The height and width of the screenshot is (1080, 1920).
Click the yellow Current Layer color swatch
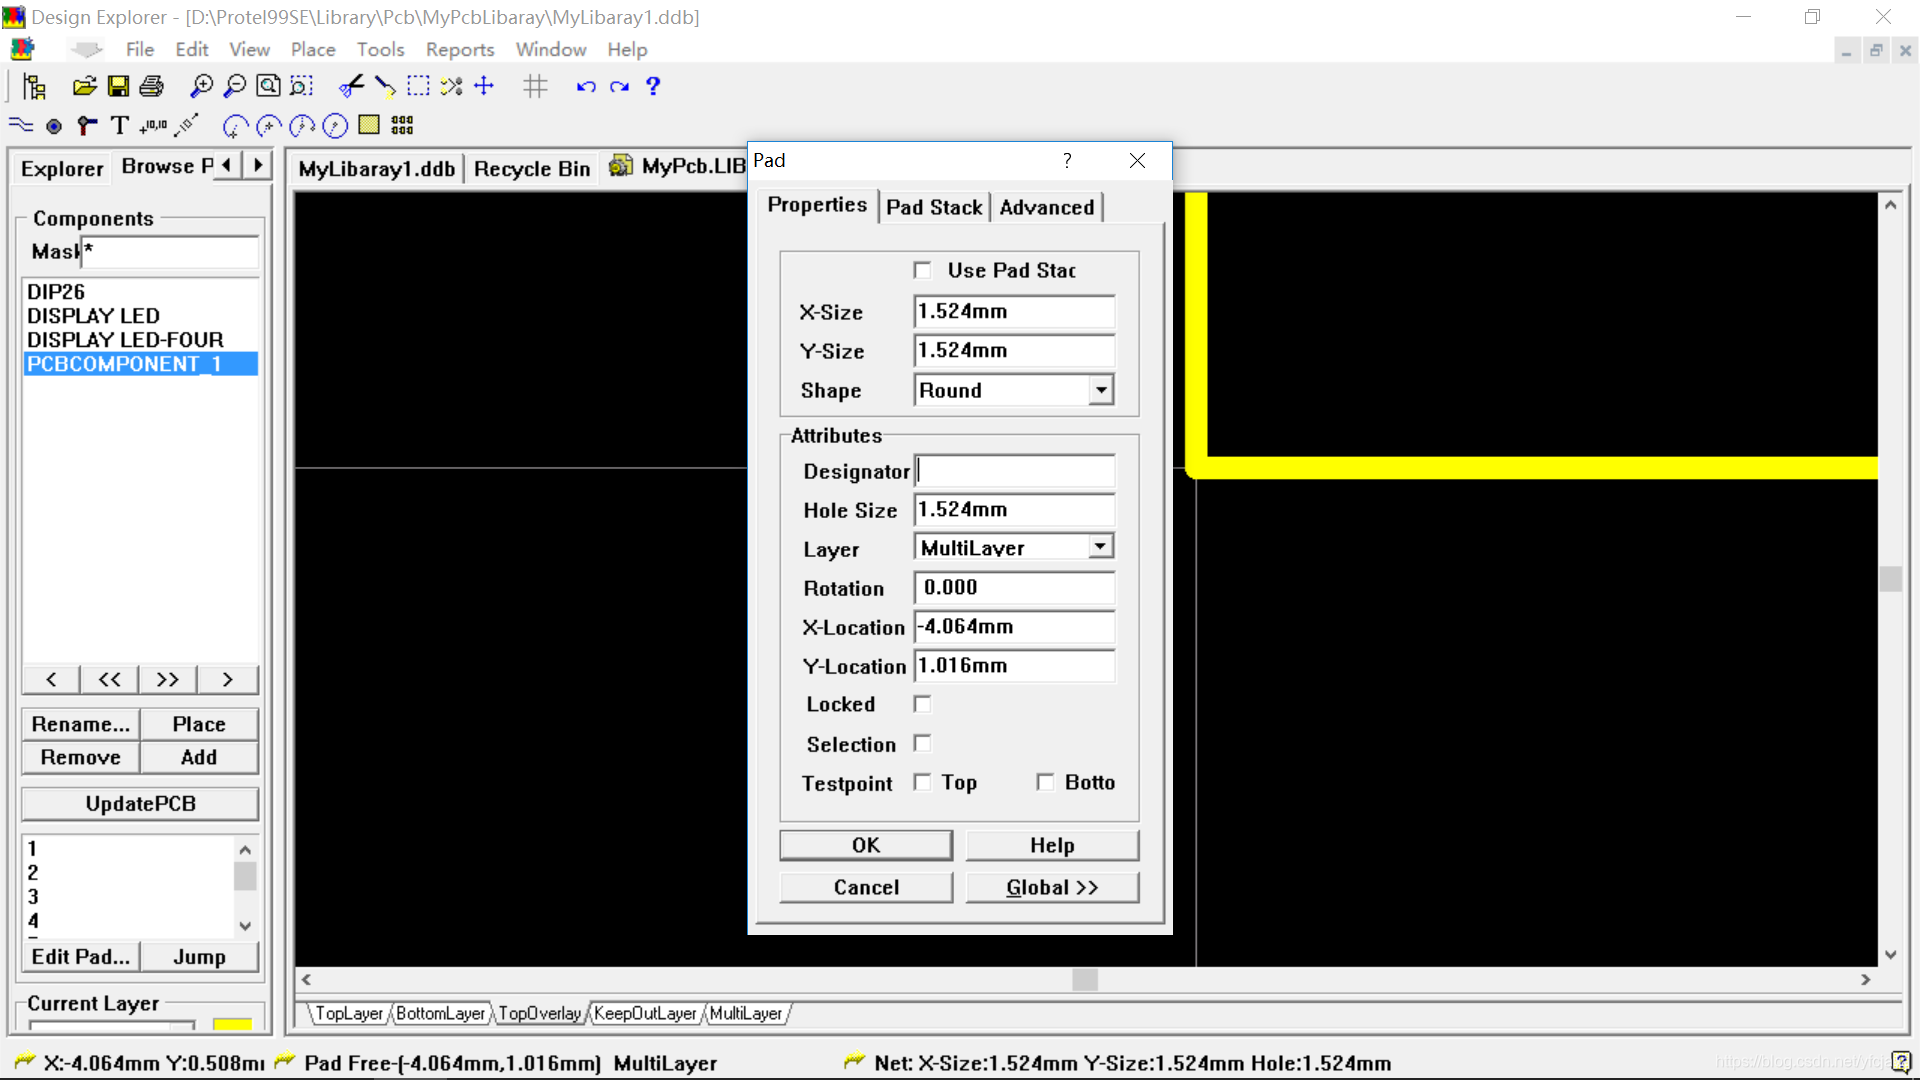coord(232,1024)
